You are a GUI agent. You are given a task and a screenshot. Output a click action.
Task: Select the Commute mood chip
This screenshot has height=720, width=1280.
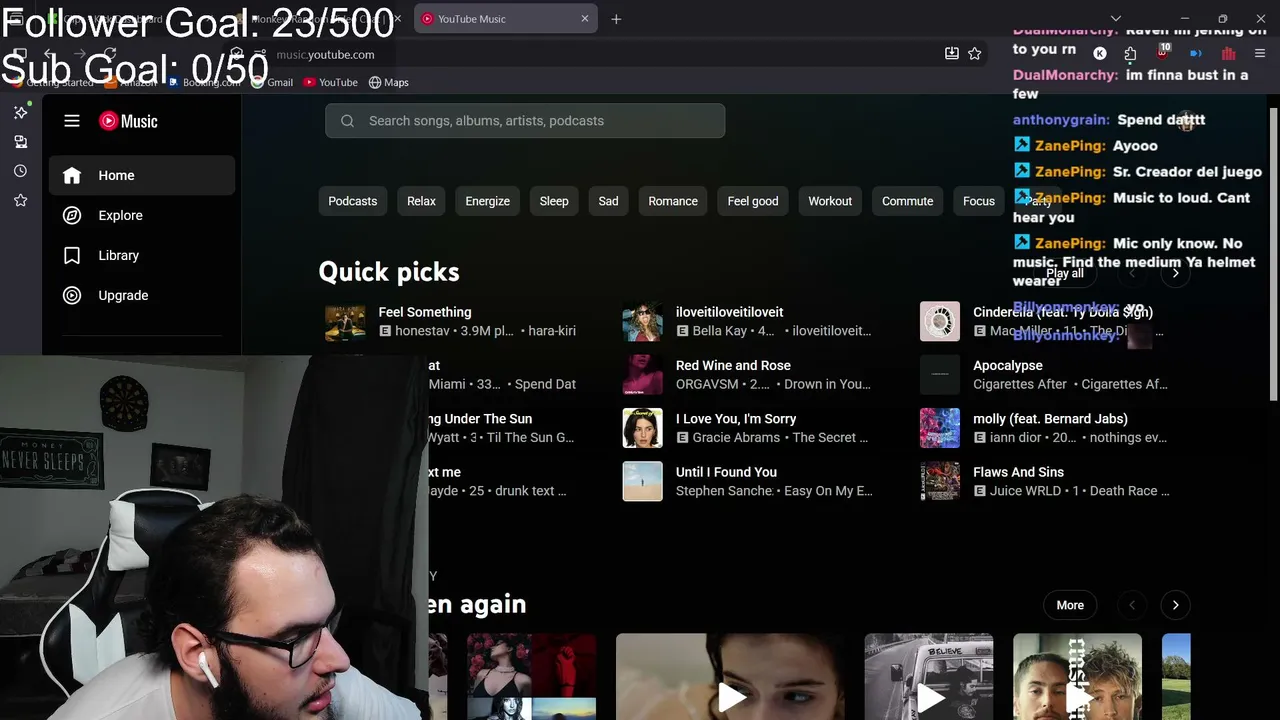pyautogui.click(x=907, y=201)
